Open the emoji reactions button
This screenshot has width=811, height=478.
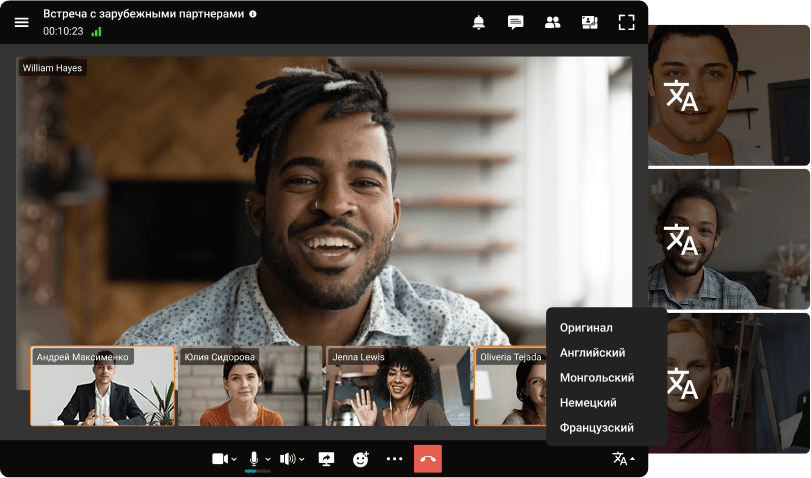pyautogui.click(x=361, y=459)
